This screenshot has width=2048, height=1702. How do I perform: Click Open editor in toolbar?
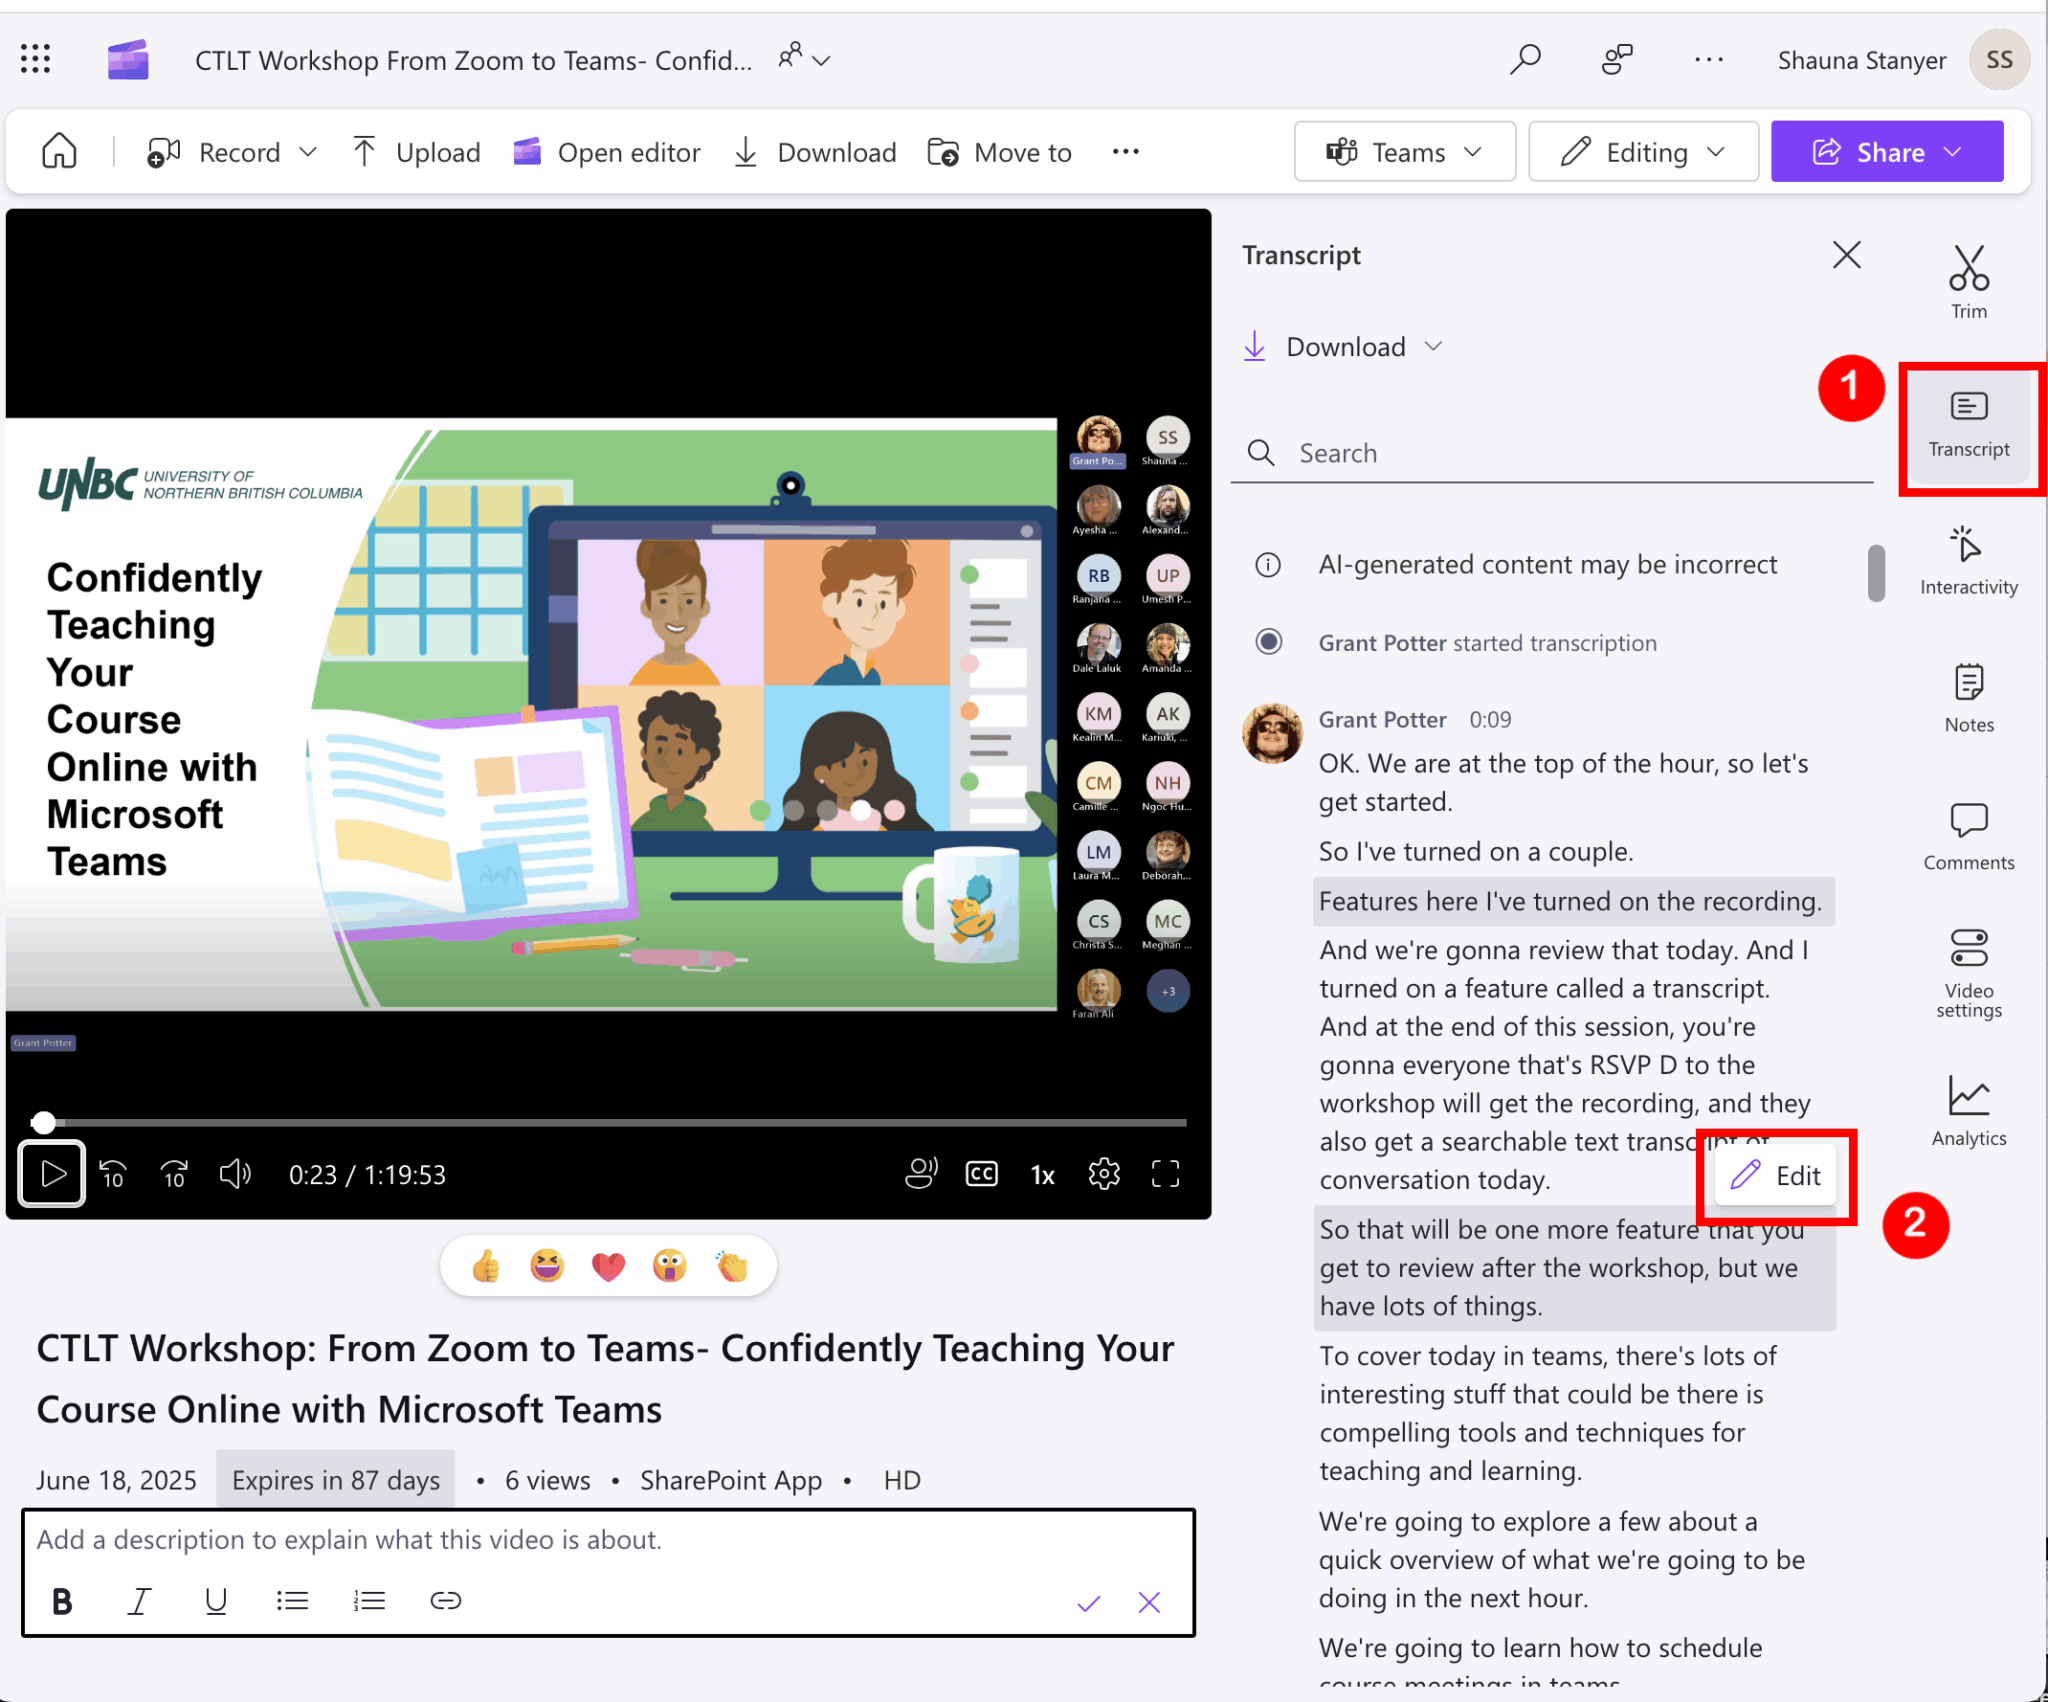pos(607,152)
